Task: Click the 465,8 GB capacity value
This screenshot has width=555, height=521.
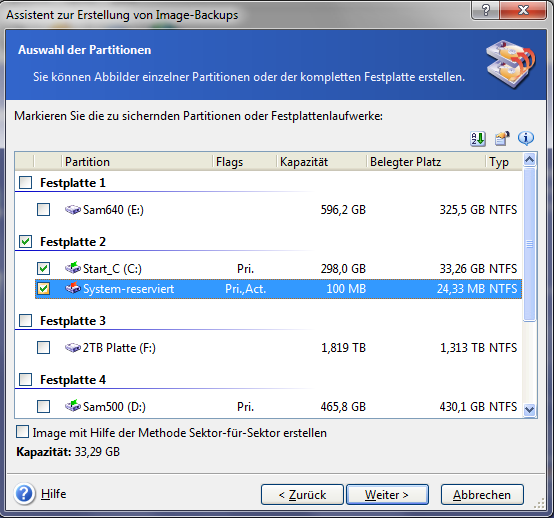Action: point(343,407)
